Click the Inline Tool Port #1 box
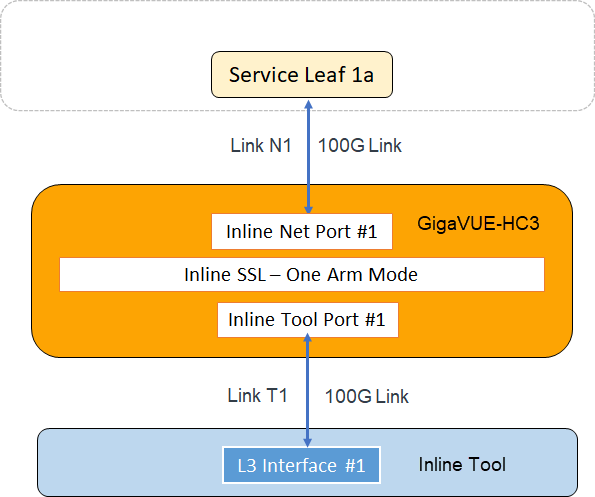595x497 pixels. click(308, 320)
